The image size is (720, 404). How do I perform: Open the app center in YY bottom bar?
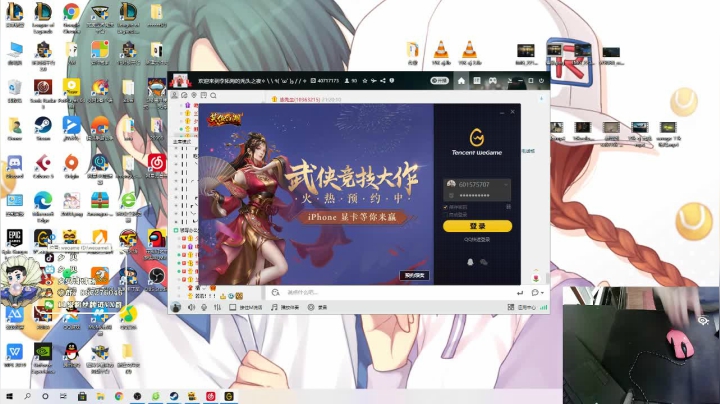click(521, 307)
